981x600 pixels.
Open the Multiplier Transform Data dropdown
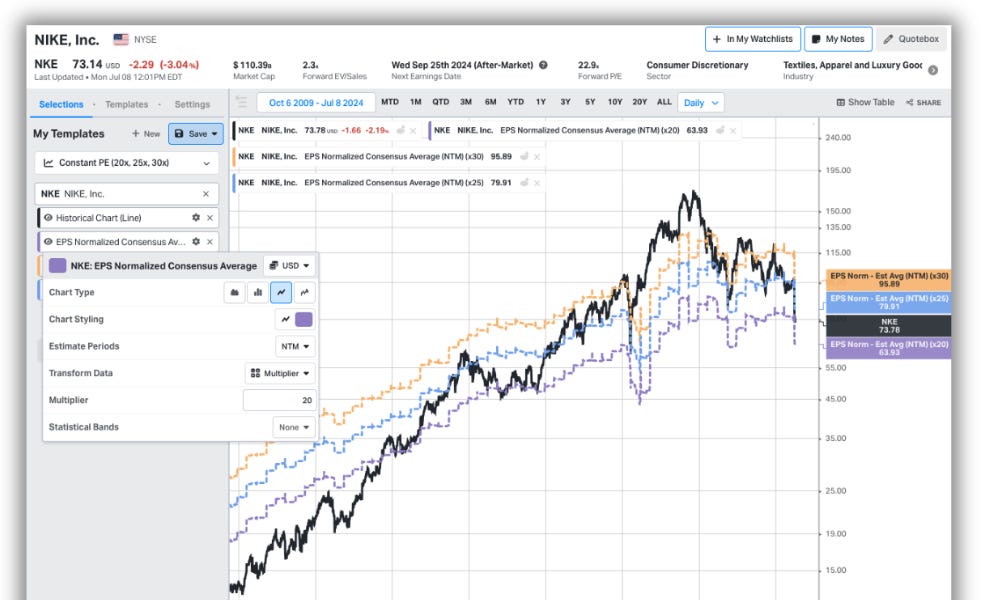click(x=280, y=374)
